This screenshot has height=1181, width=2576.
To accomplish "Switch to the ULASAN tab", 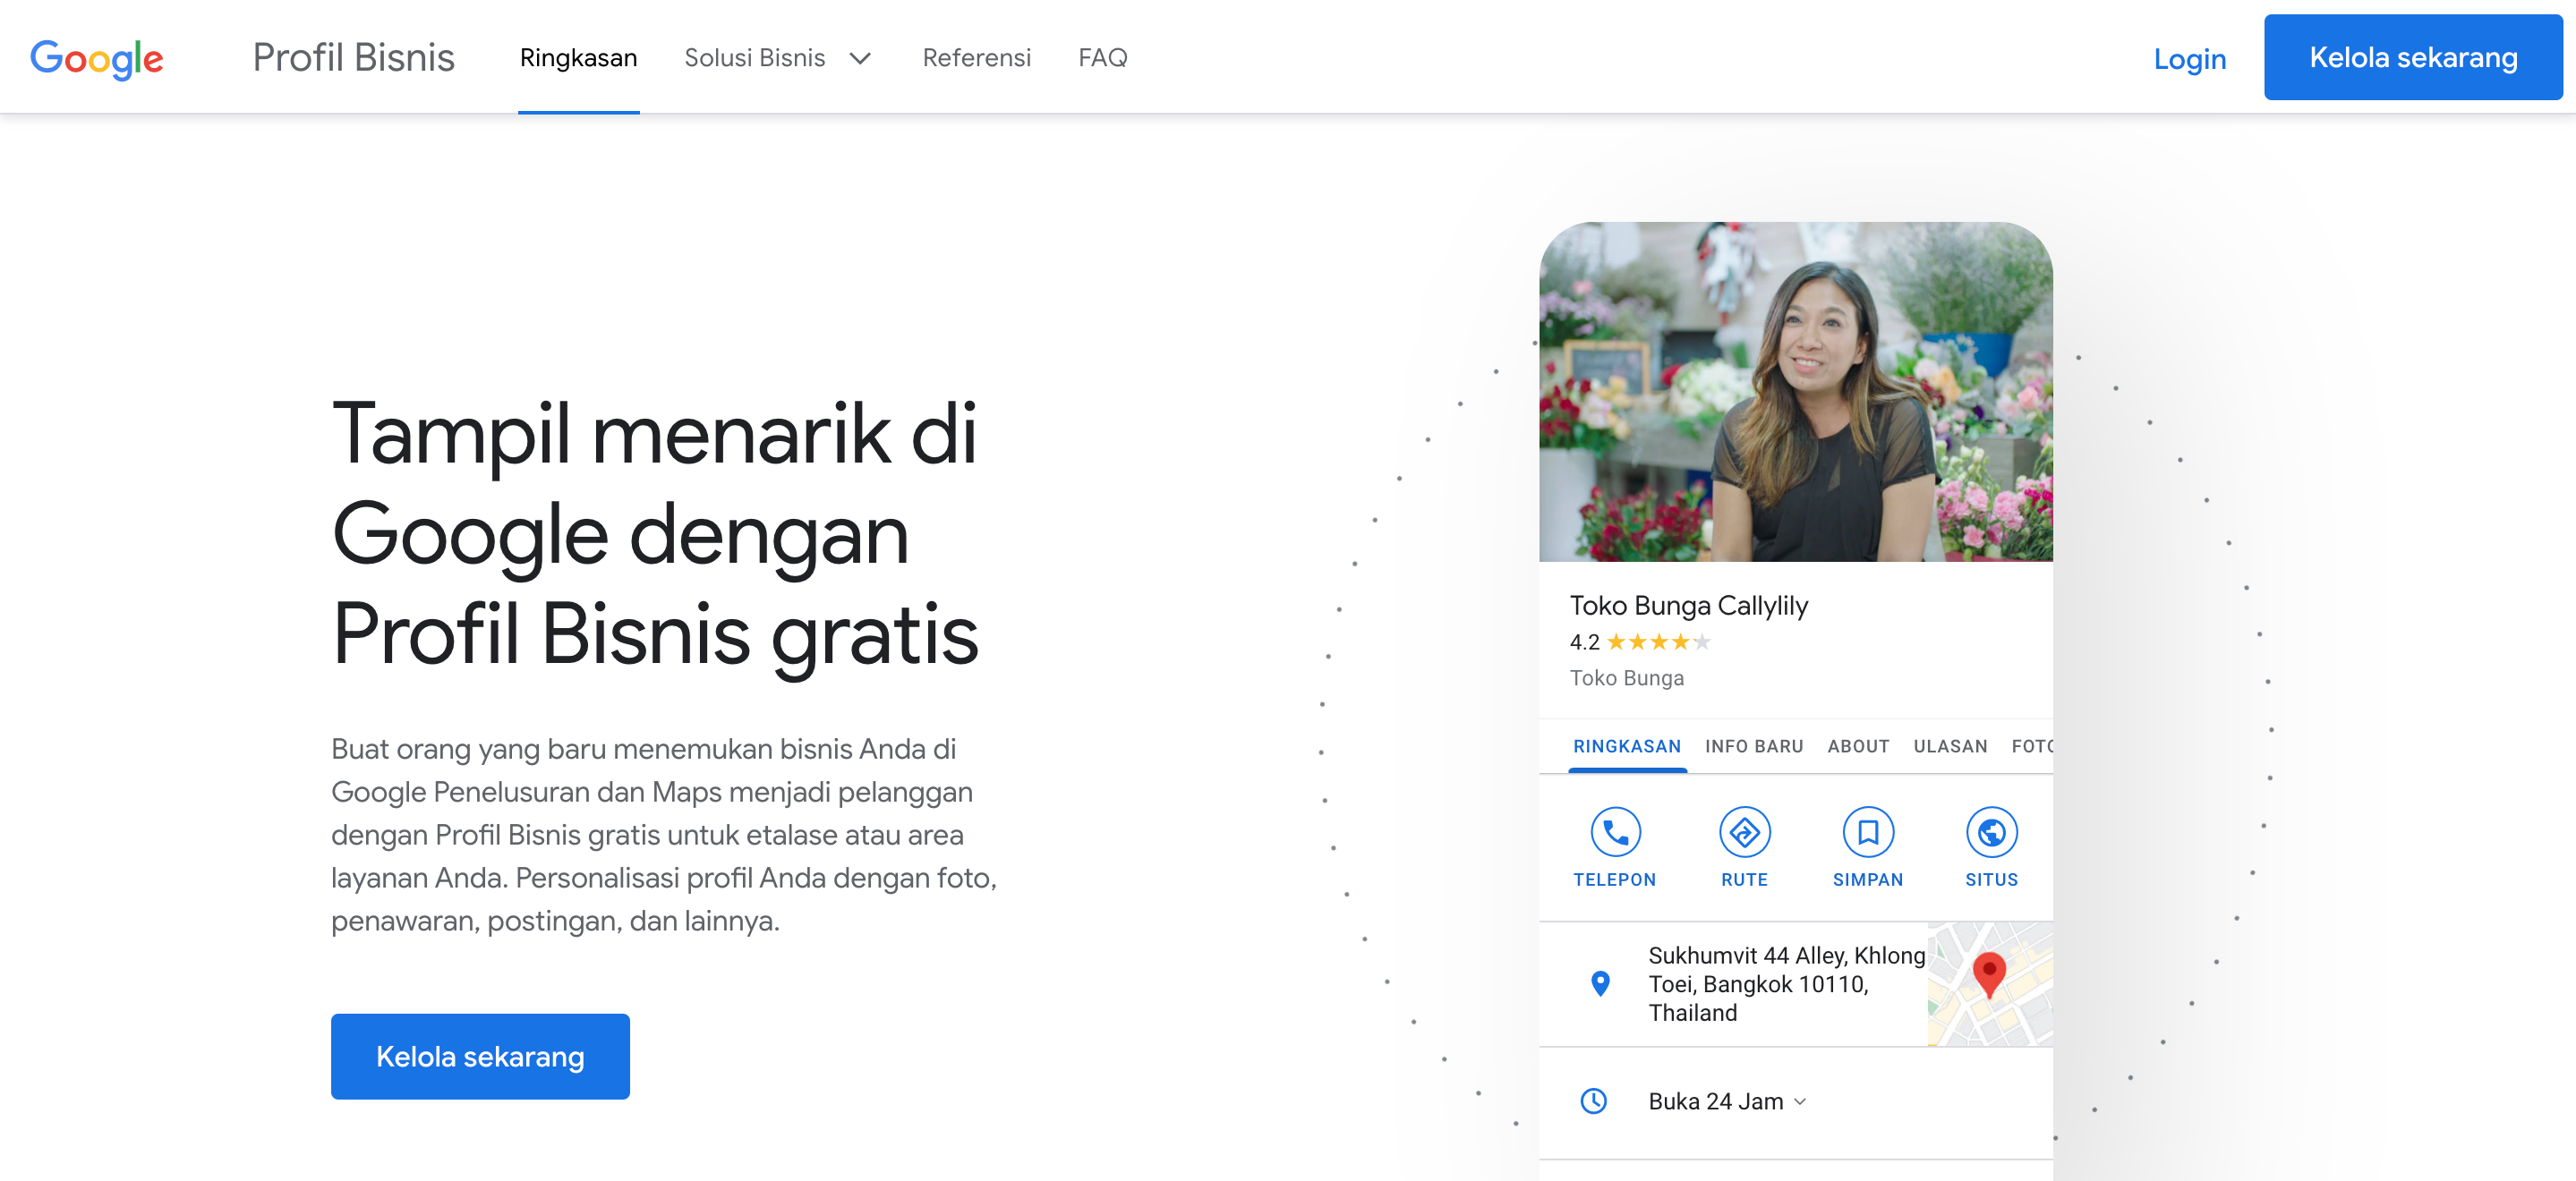I will click(1950, 746).
